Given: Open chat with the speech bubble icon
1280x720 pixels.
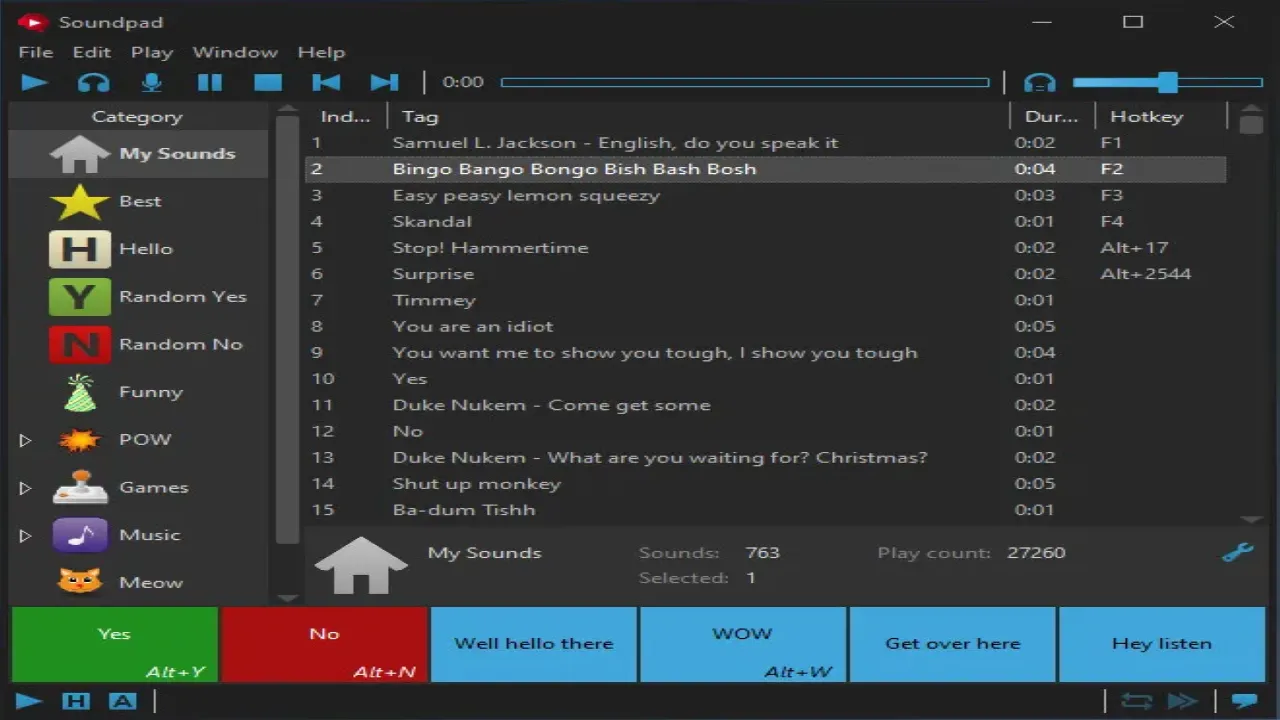Looking at the screenshot, I should (1243, 701).
